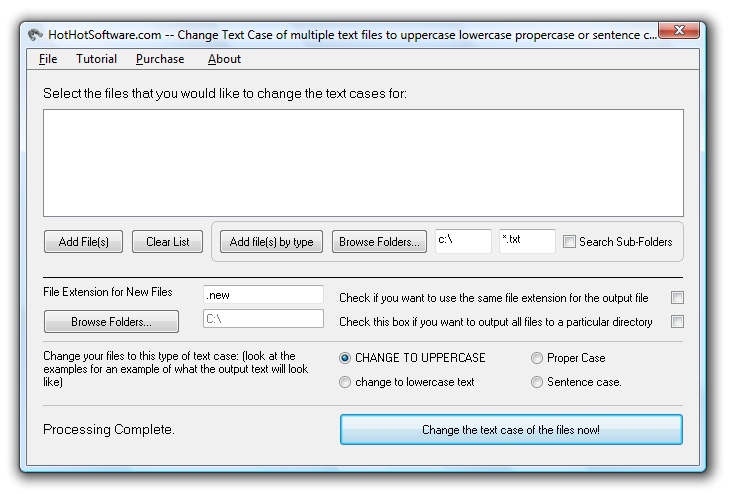
Task: Open the File menu
Action: [x=48, y=59]
